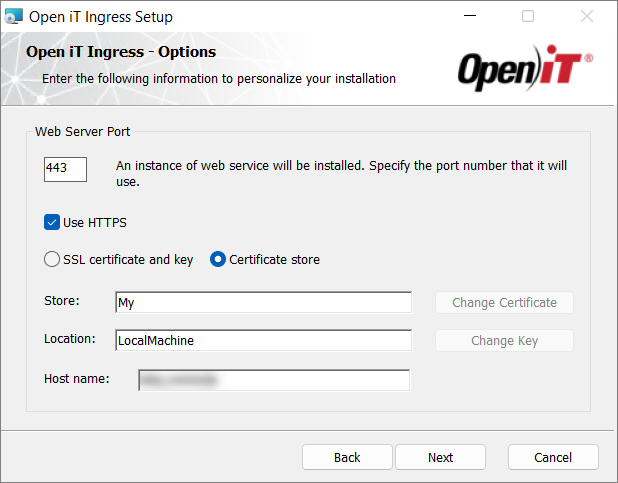
Task: Click the Host name input field
Action: click(274, 380)
